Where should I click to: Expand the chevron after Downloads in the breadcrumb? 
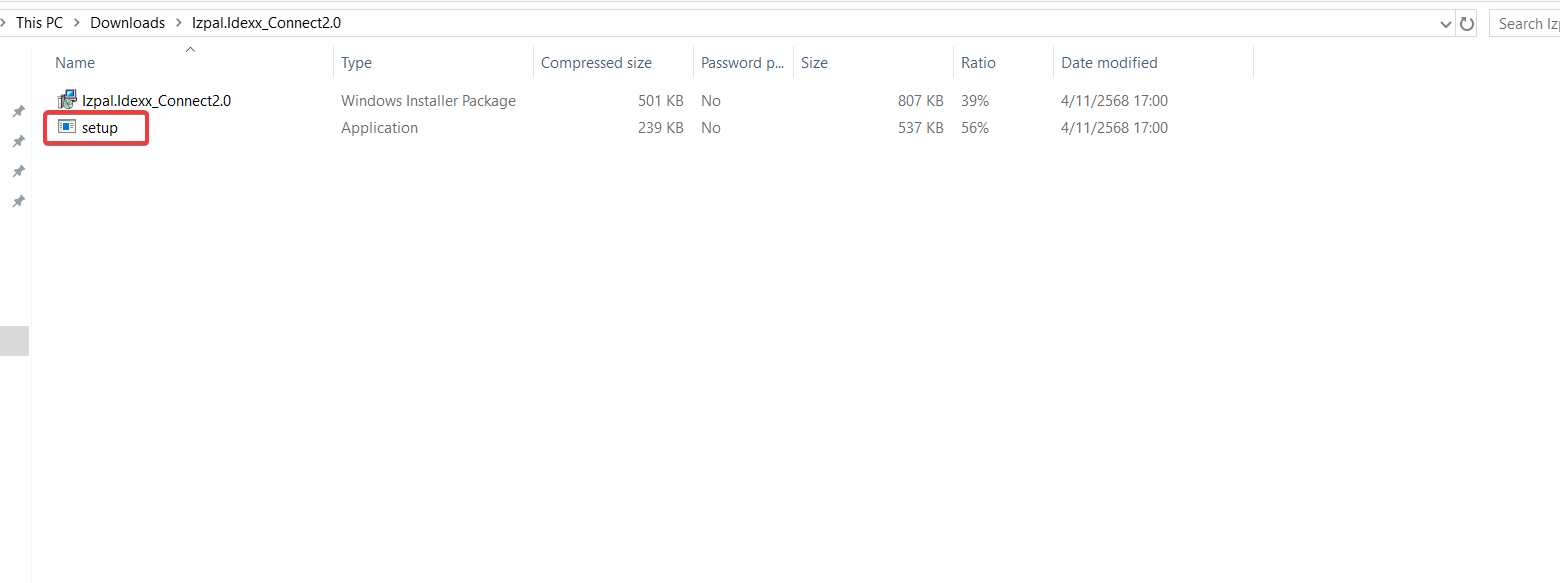pos(178,22)
